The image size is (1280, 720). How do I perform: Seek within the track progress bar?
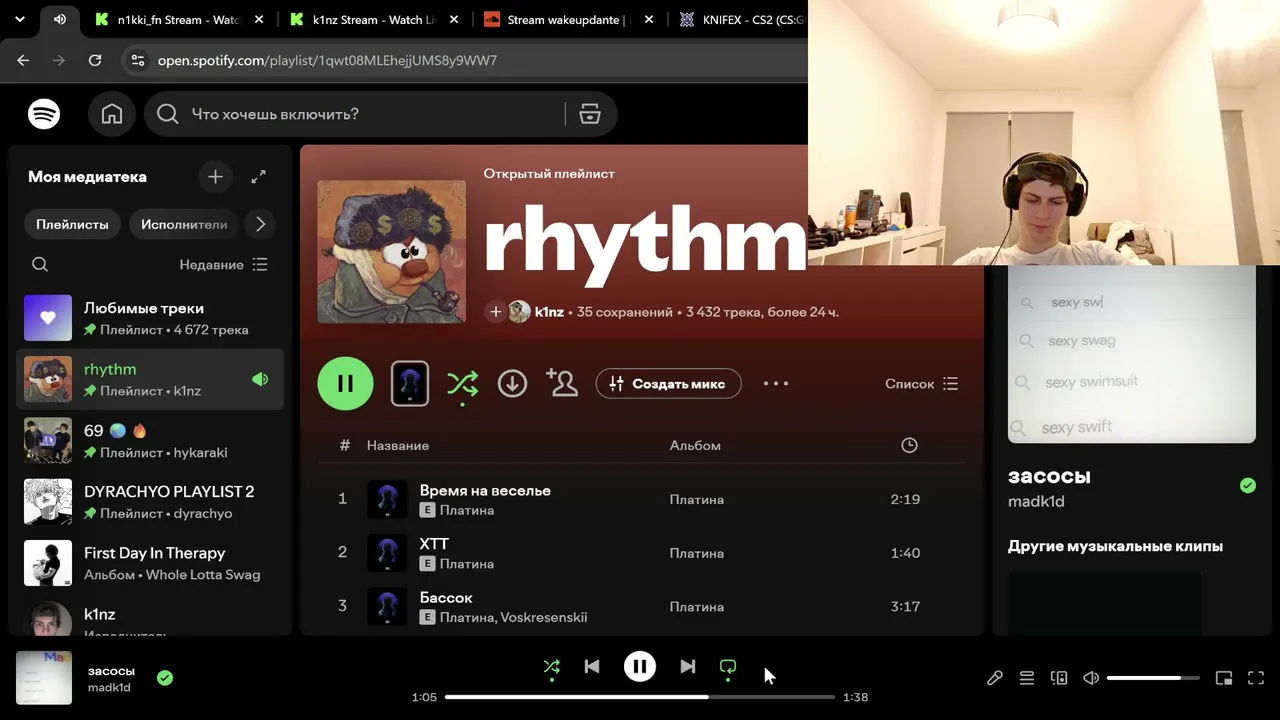pos(640,697)
